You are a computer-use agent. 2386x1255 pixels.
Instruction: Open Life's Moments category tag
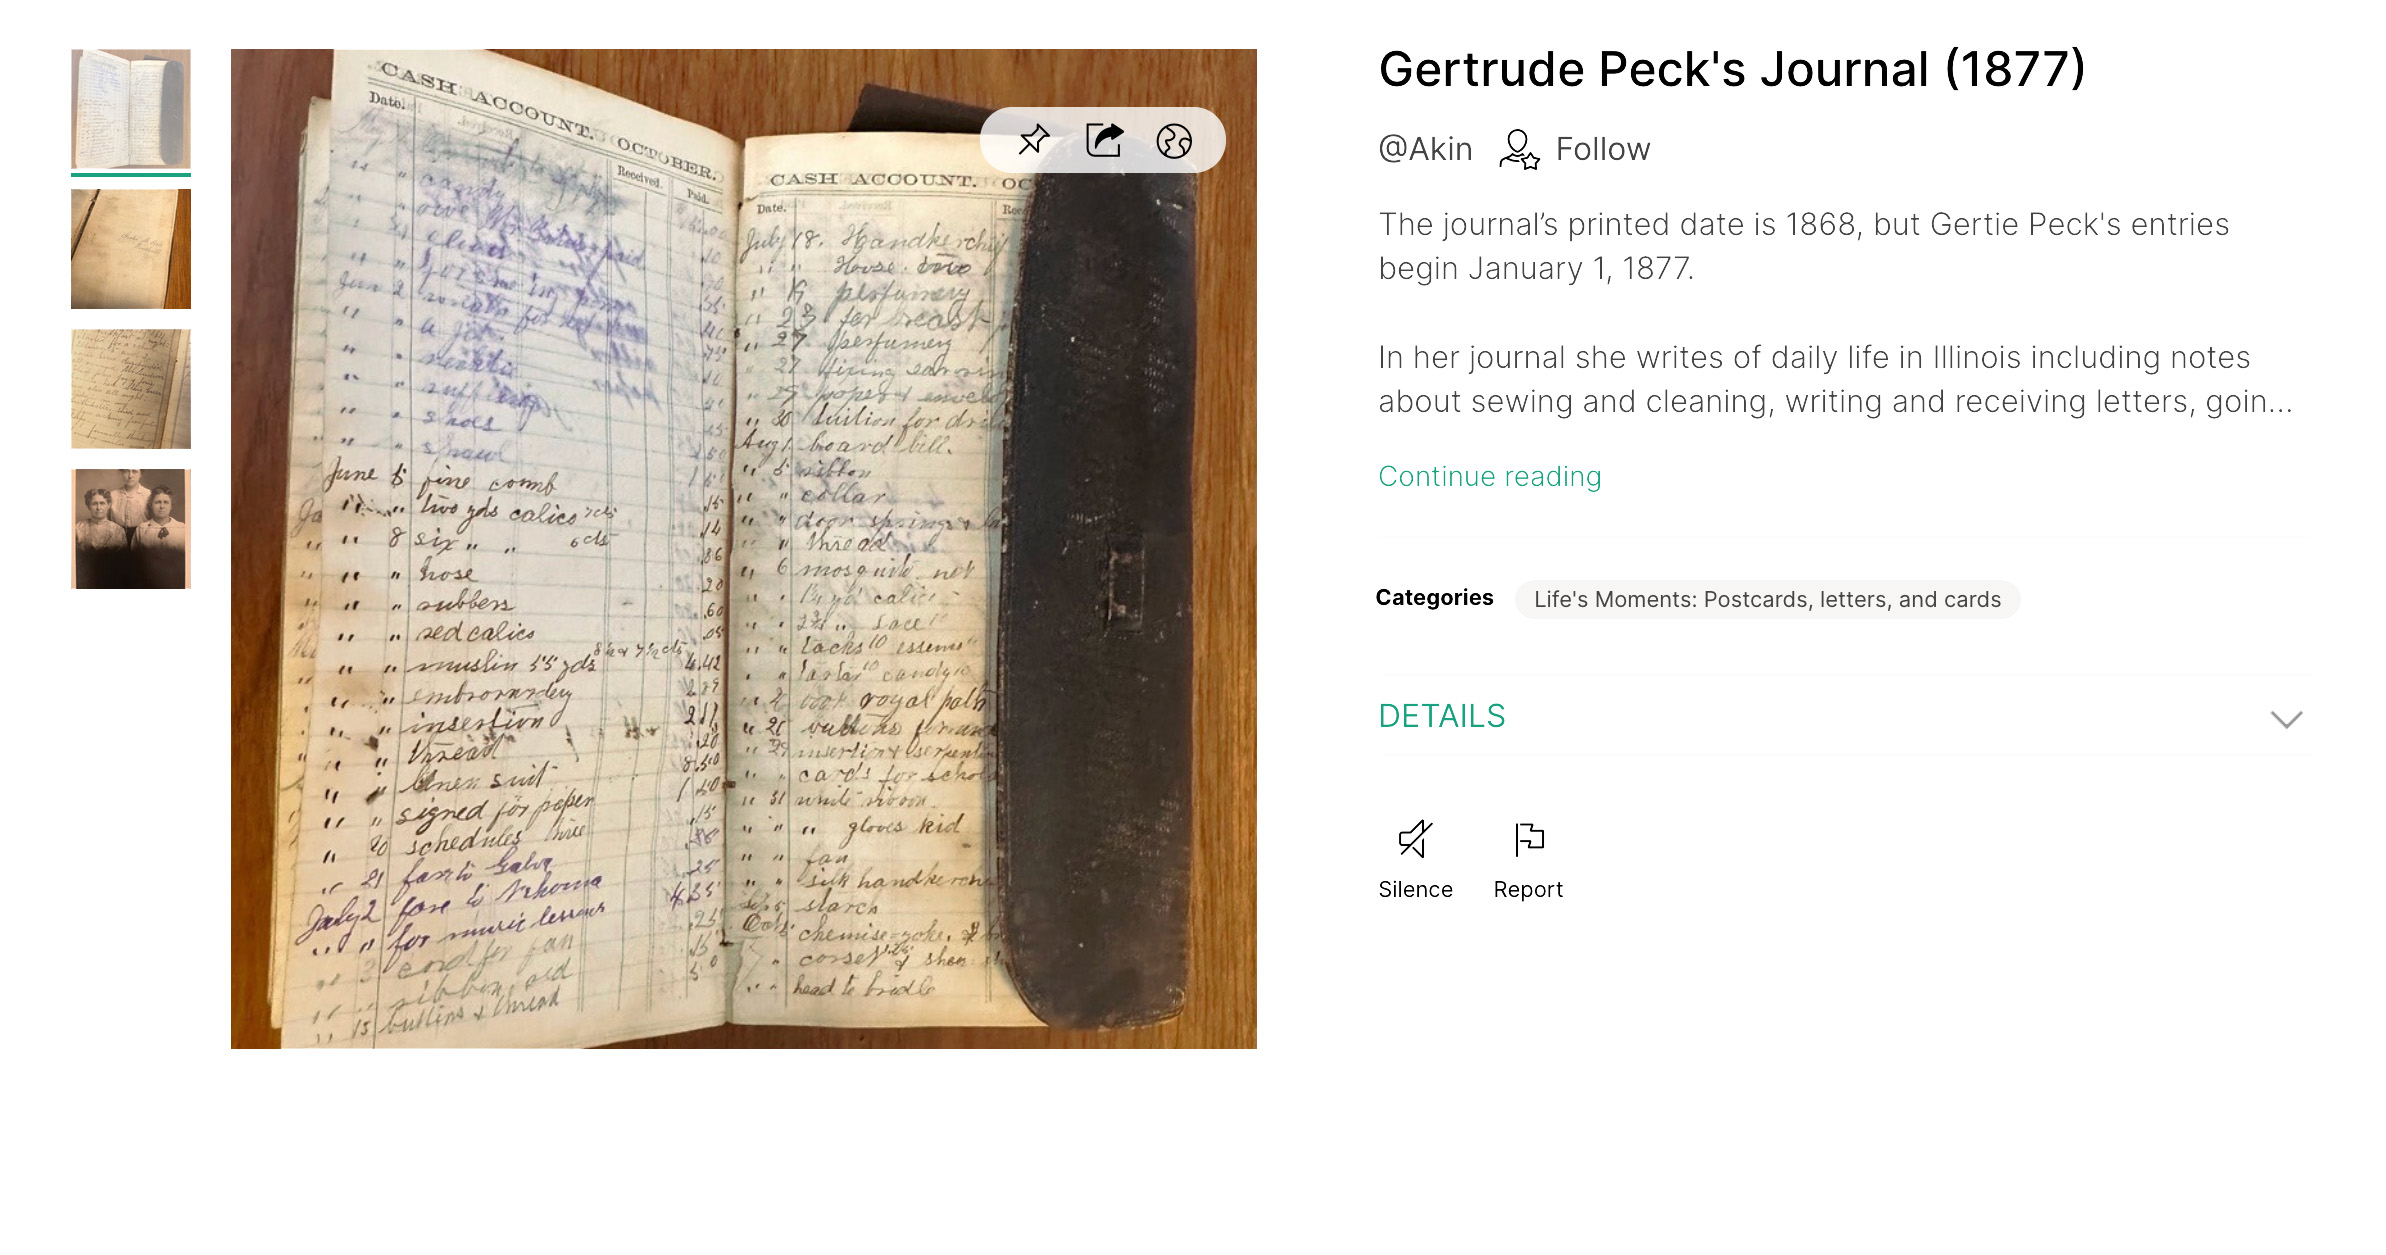1767,599
